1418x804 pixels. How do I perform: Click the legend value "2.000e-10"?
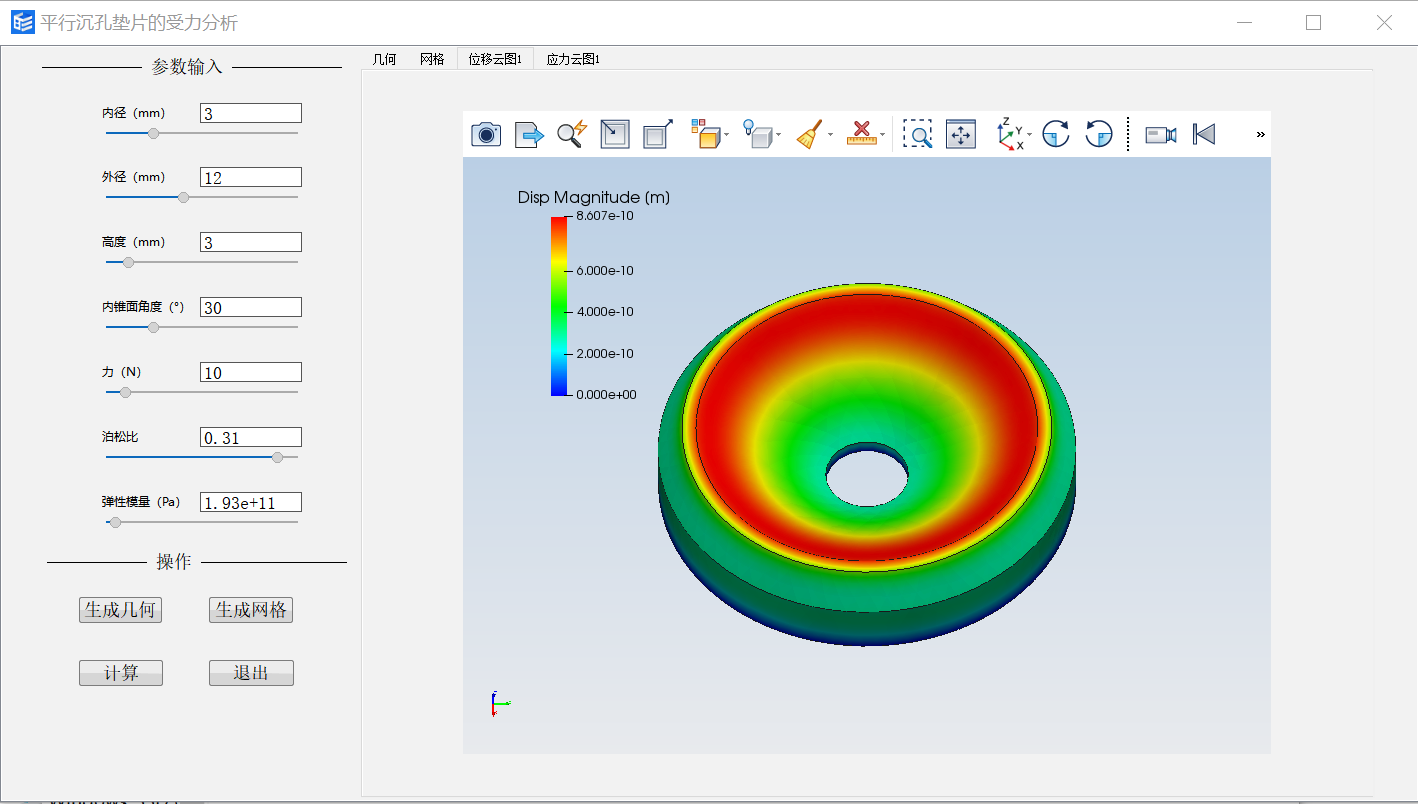(x=605, y=353)
